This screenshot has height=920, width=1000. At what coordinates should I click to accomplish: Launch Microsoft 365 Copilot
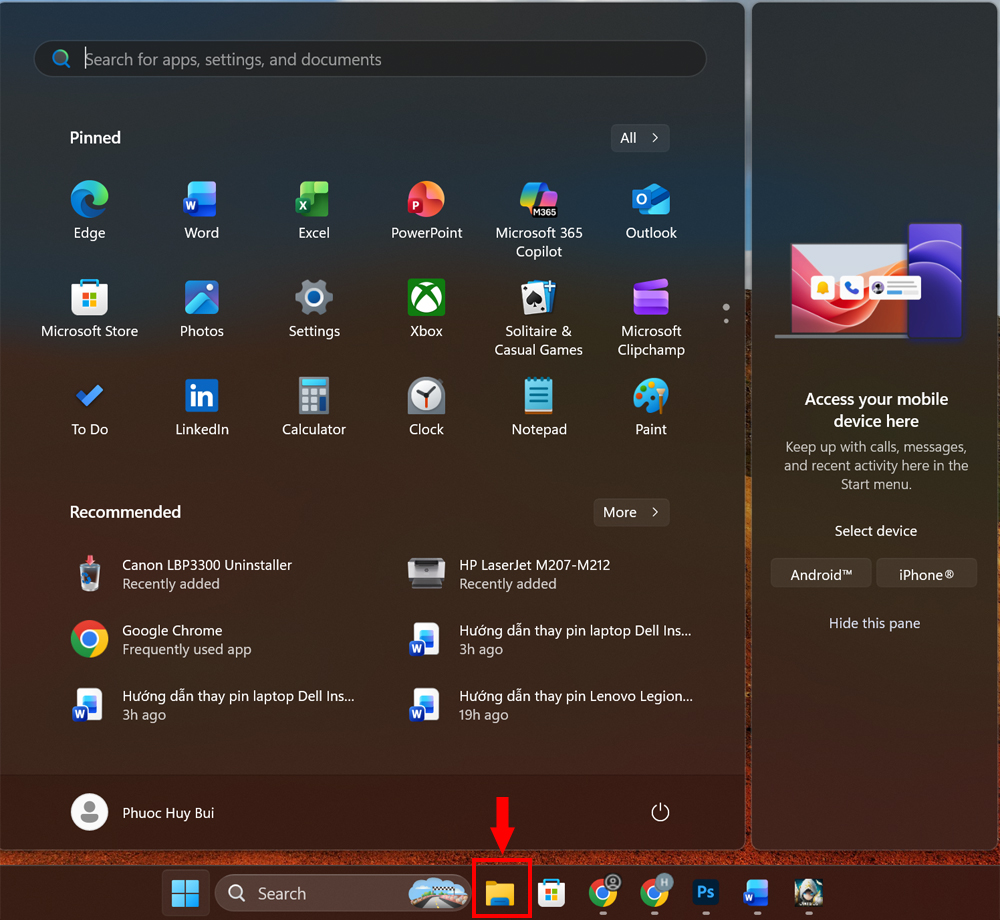tap(538, 208)
